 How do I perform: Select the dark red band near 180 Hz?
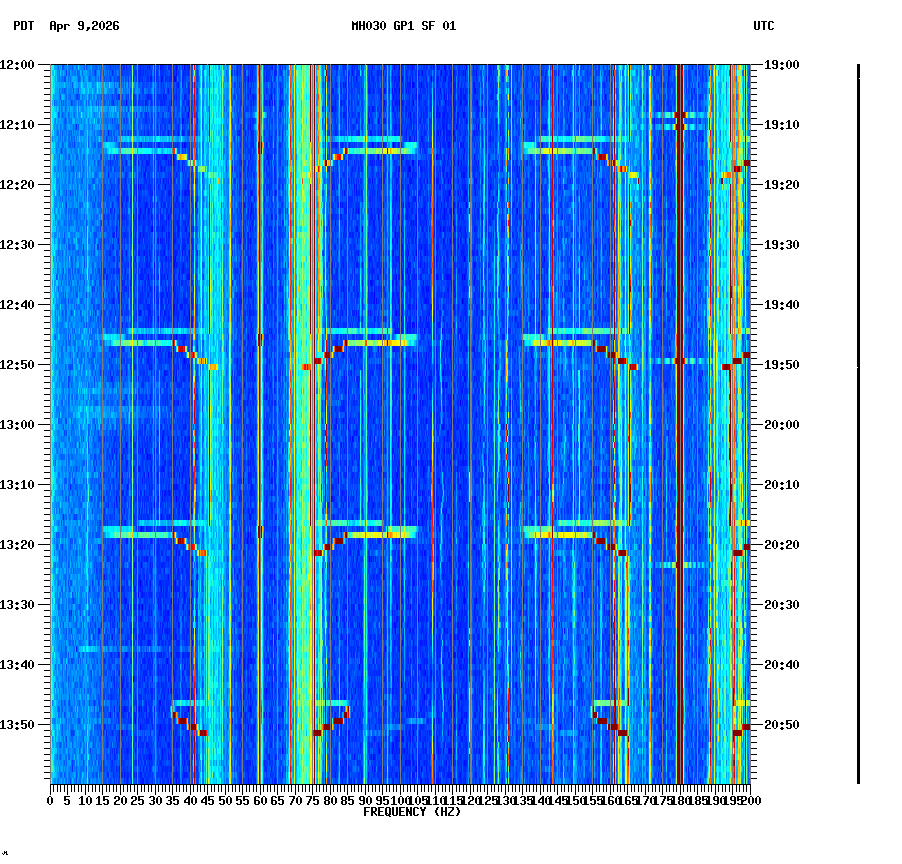click(x=678, y=400)
